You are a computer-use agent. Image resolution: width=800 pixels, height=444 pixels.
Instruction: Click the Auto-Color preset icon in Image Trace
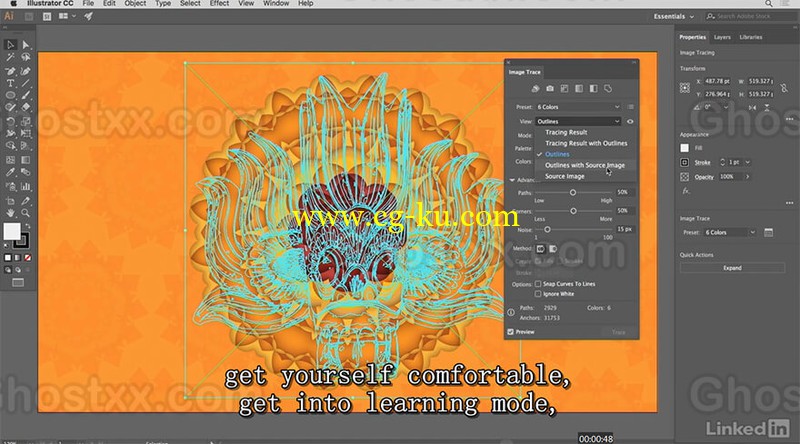click(535, 89)
